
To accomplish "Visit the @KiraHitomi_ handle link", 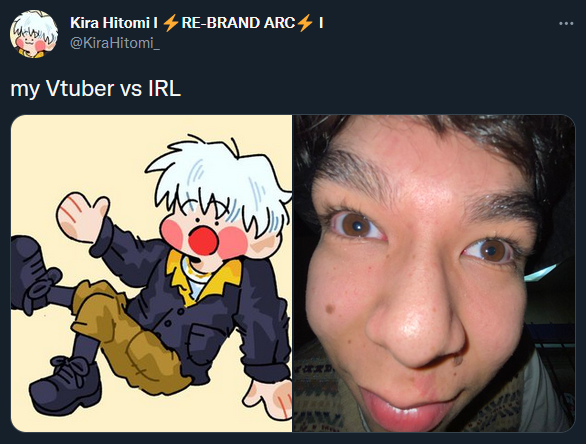I will pos(115,43).
